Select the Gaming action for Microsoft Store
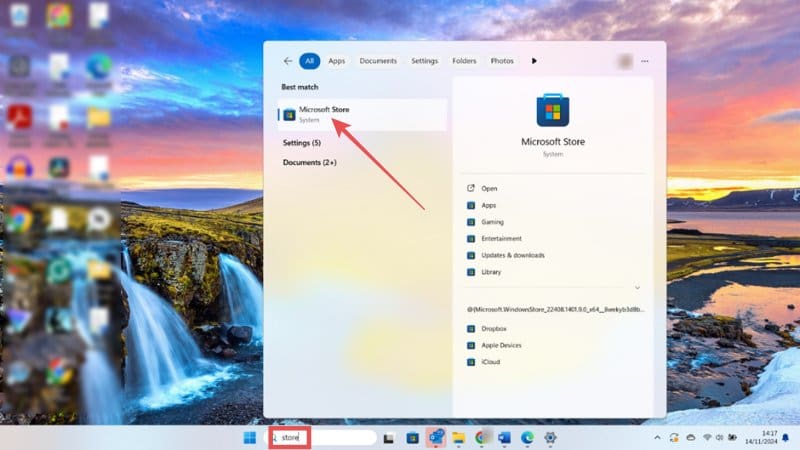 pos(492,222)
